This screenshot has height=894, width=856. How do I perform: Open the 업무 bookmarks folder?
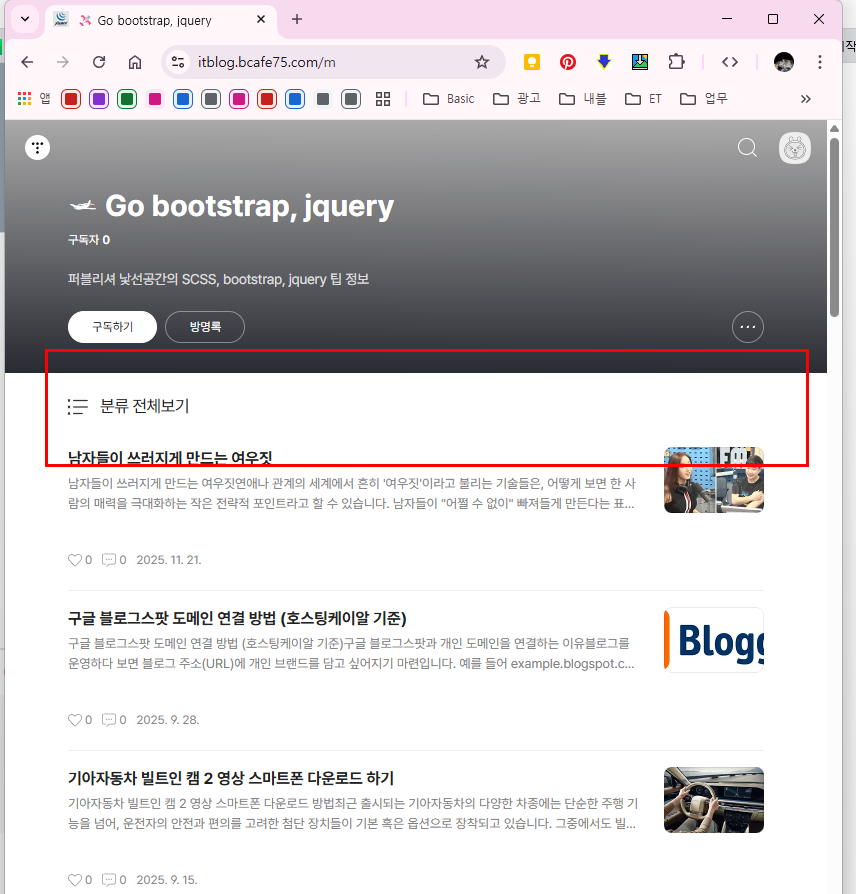point(704,99)
